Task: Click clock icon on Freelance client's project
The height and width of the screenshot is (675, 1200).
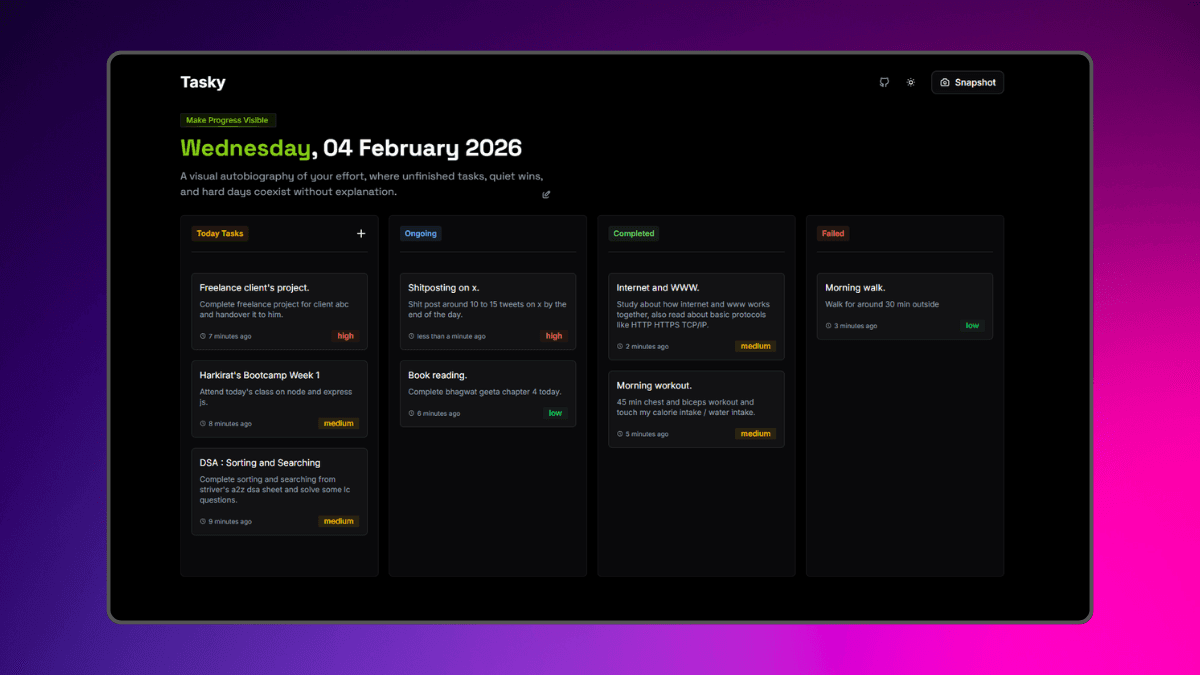Action: click(203, 336)
